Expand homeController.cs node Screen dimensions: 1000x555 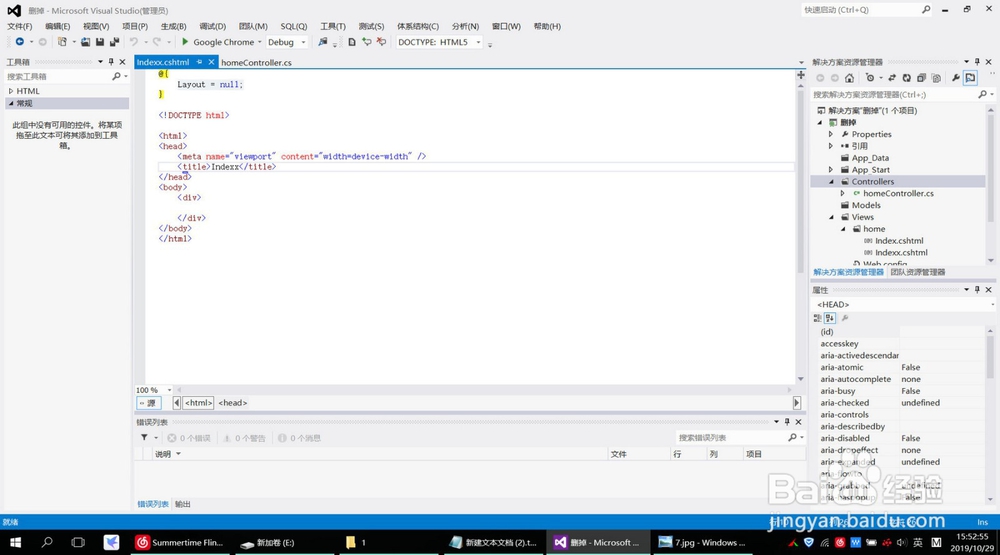(x=842, y=193)
